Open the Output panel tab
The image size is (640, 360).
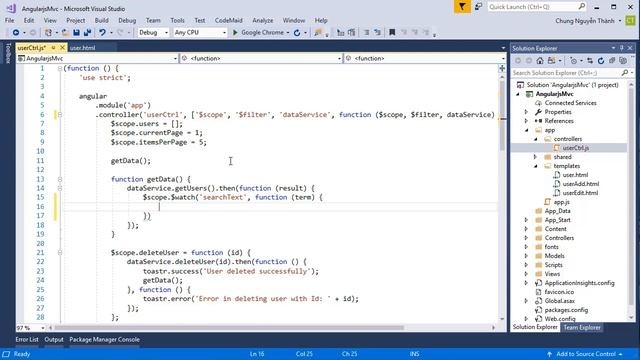(x=54, y=340)
